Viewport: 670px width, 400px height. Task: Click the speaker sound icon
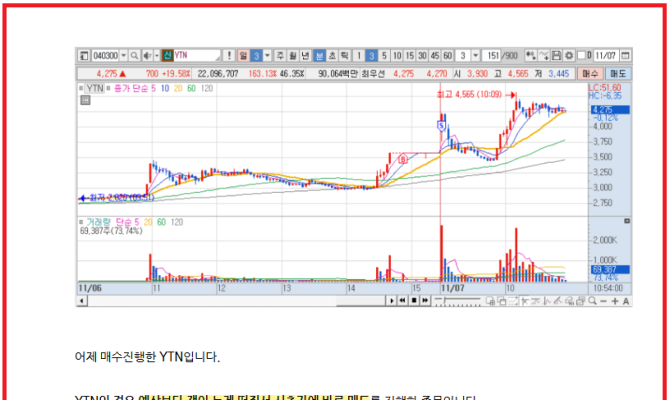point(148,55)
